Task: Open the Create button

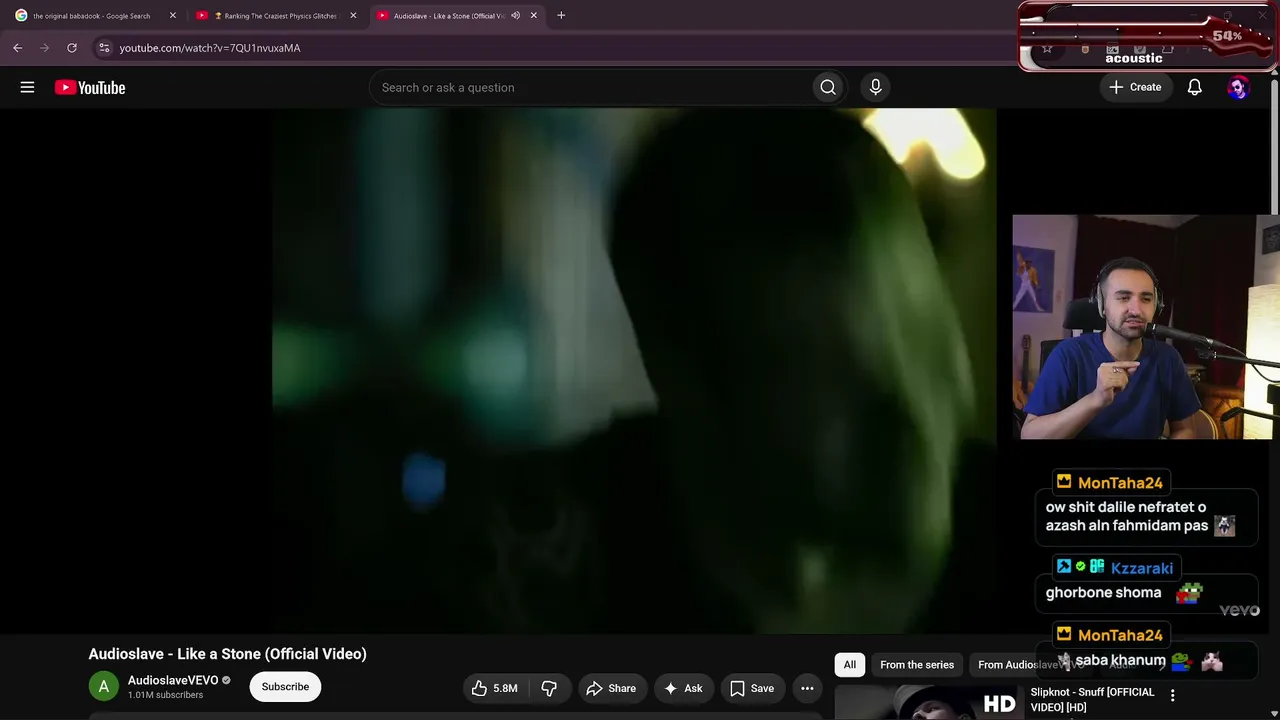Action: [x=1135, y=87]
